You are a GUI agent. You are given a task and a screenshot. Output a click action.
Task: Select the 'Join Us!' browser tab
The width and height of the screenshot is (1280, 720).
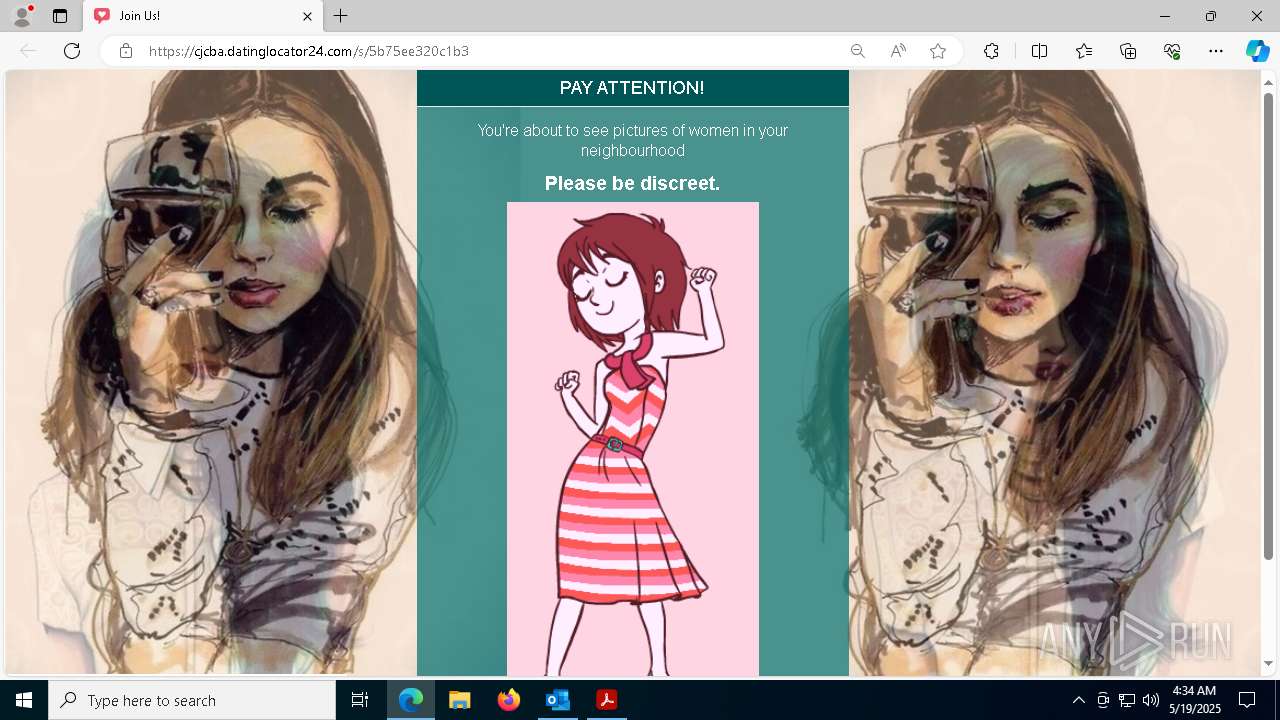point(202,16)
